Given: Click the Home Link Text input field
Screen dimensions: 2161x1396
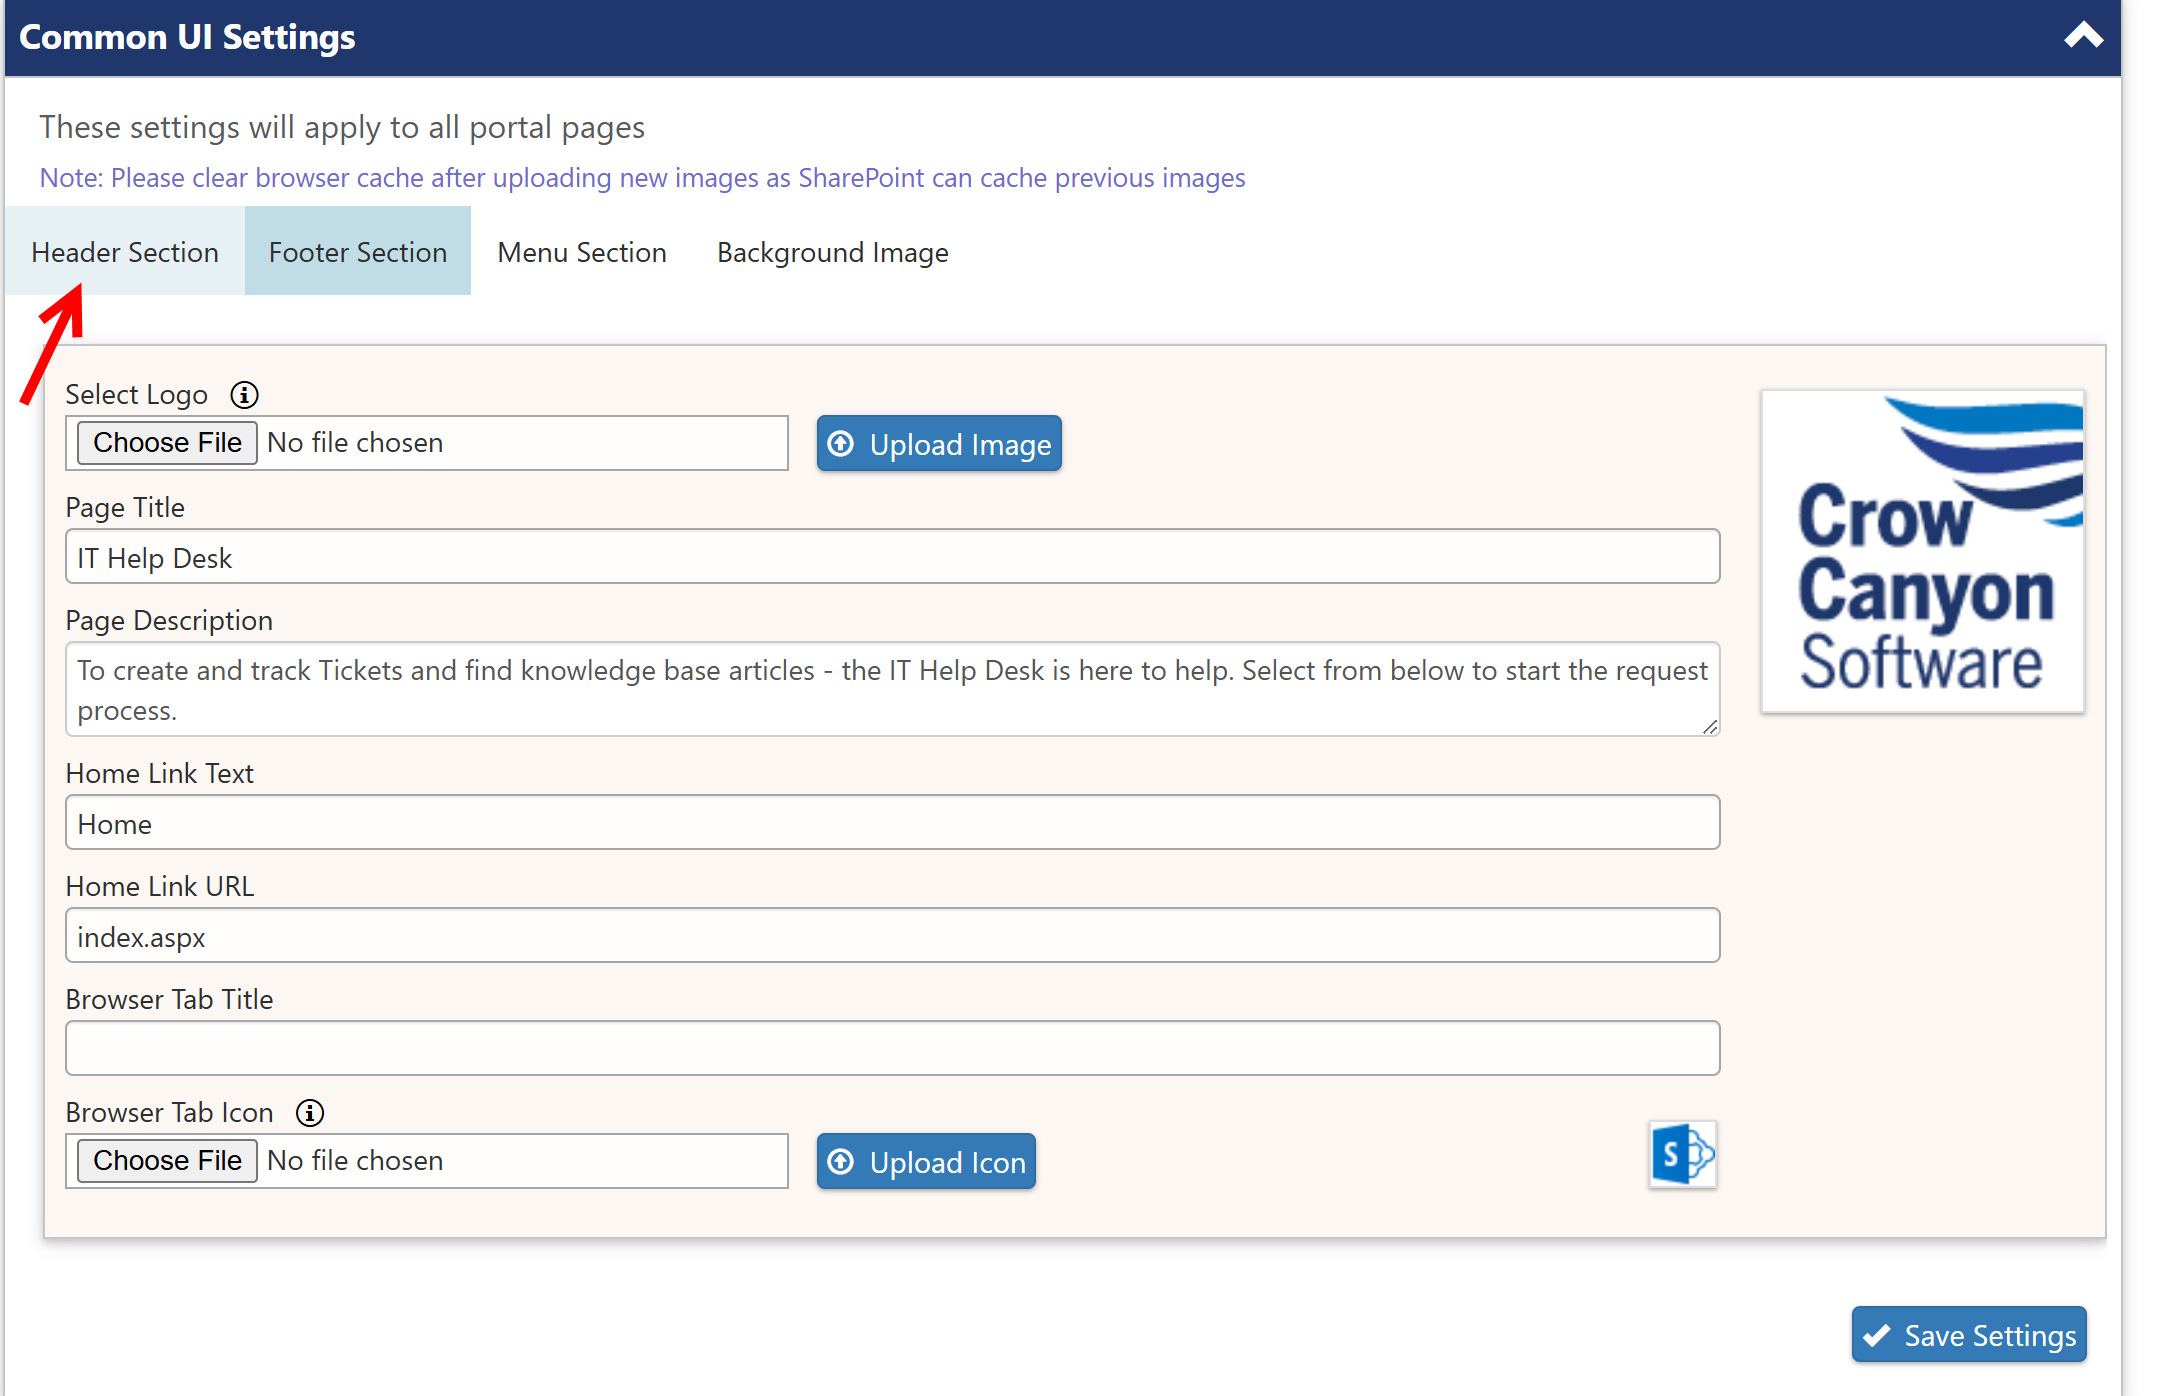Looking at the screenshot, I should (x=891, y=824).
